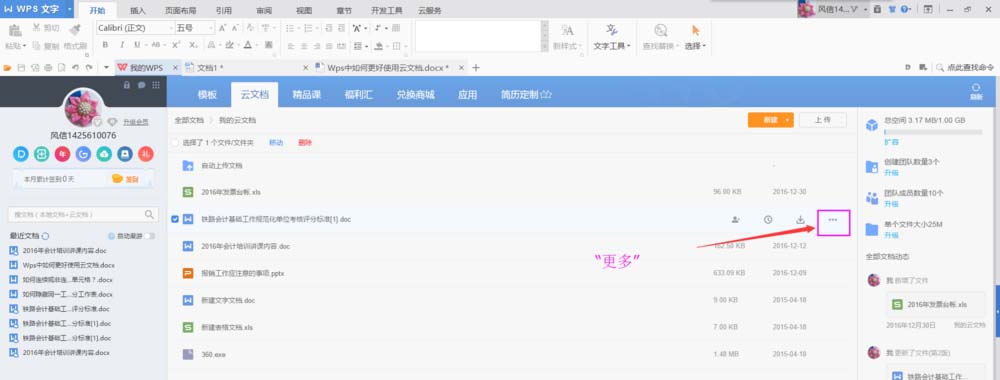Image resolution: width=1000 pixels, height=380 pixels.
Task: Click the red 礼 gift circle icon
Action: [146, 154]
